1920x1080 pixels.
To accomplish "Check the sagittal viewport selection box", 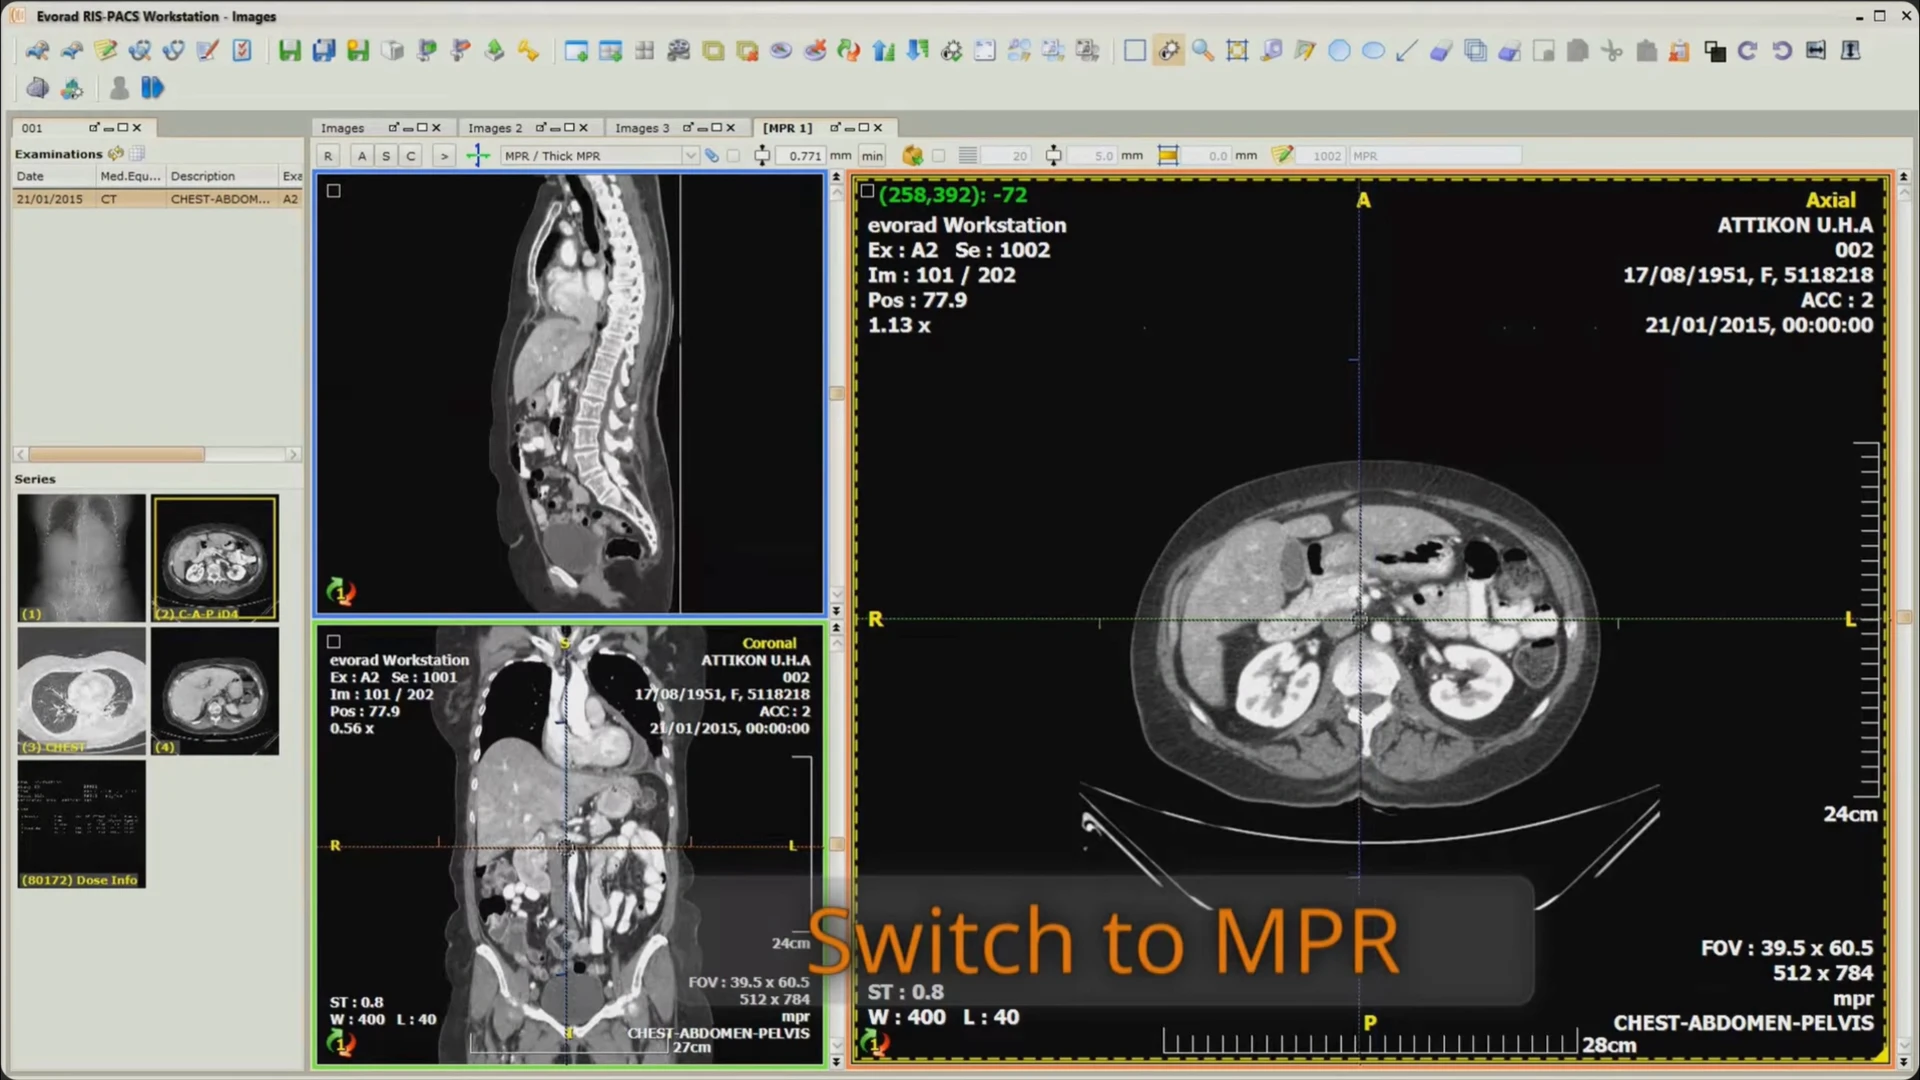I will pos(334,191).
